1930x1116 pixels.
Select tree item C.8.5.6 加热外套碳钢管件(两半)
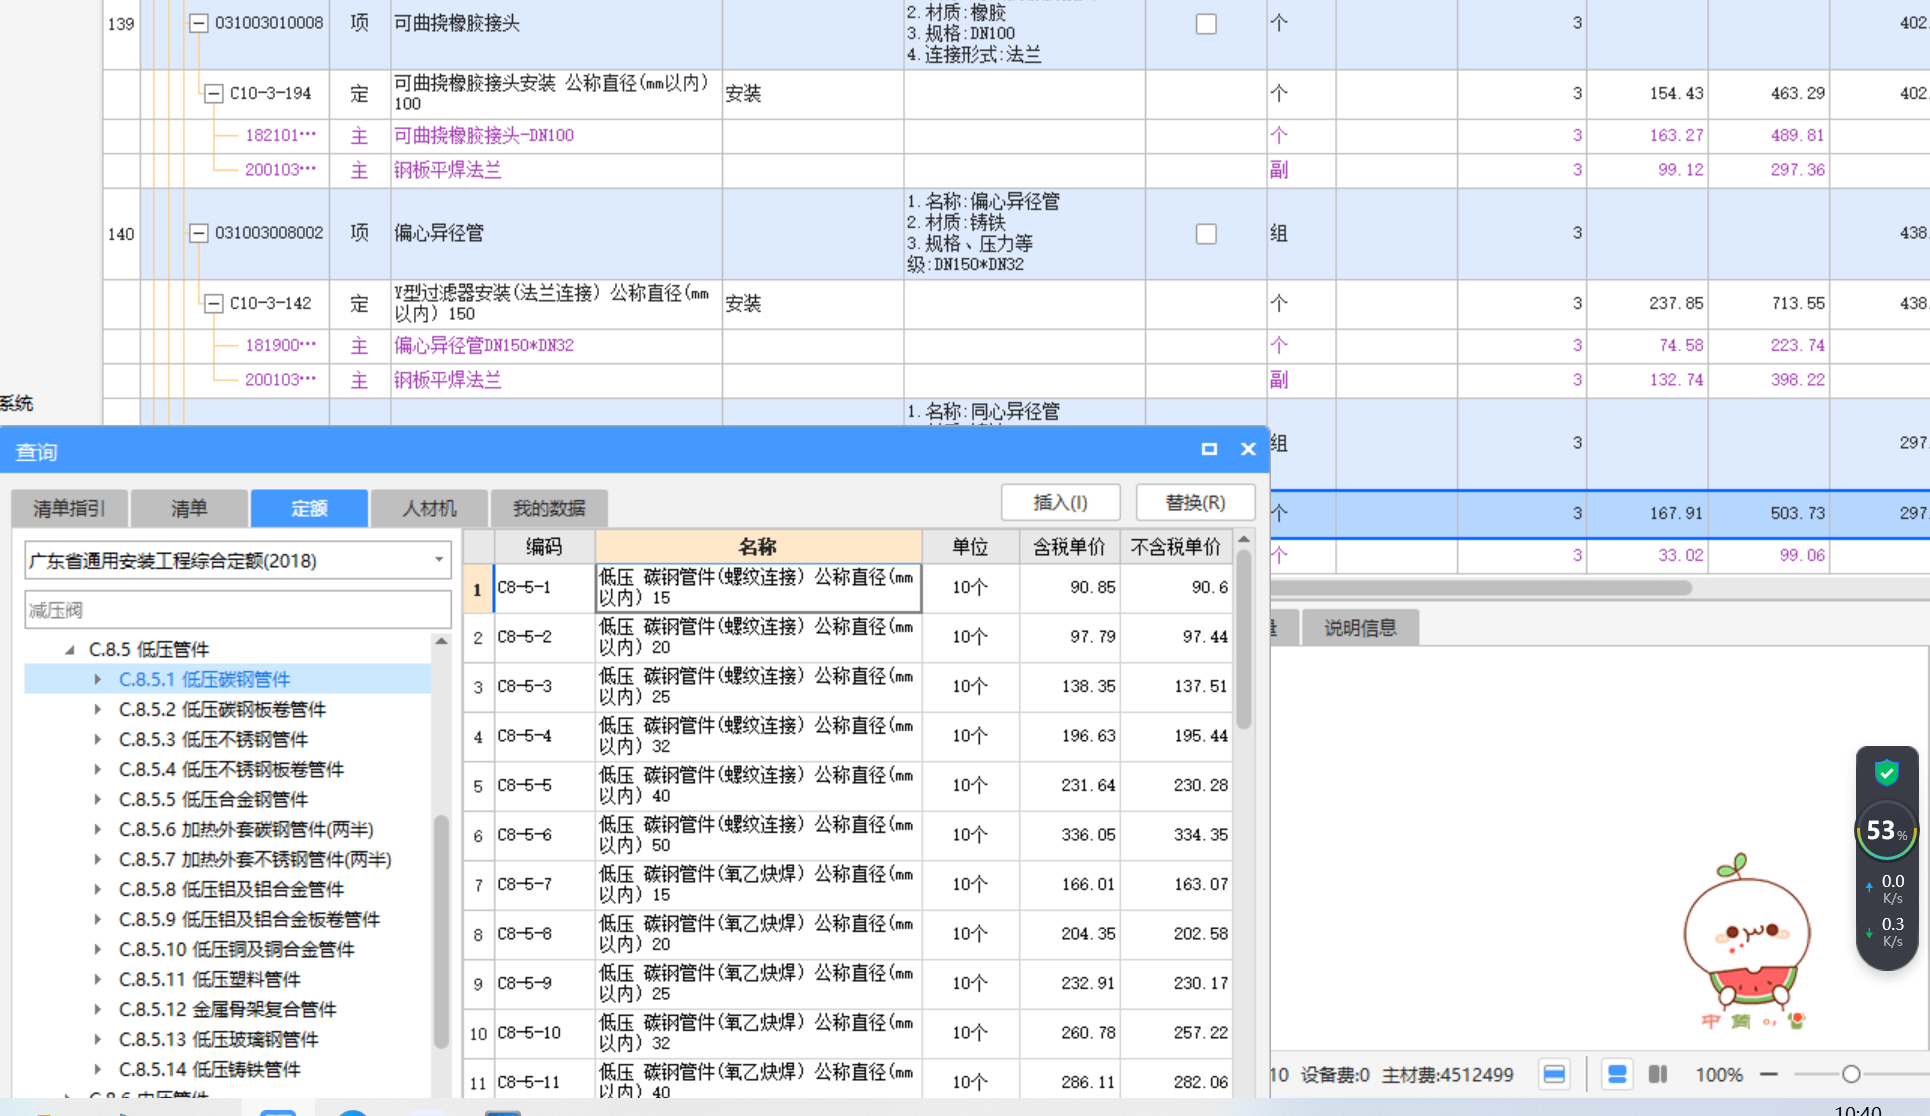[246, 829]
